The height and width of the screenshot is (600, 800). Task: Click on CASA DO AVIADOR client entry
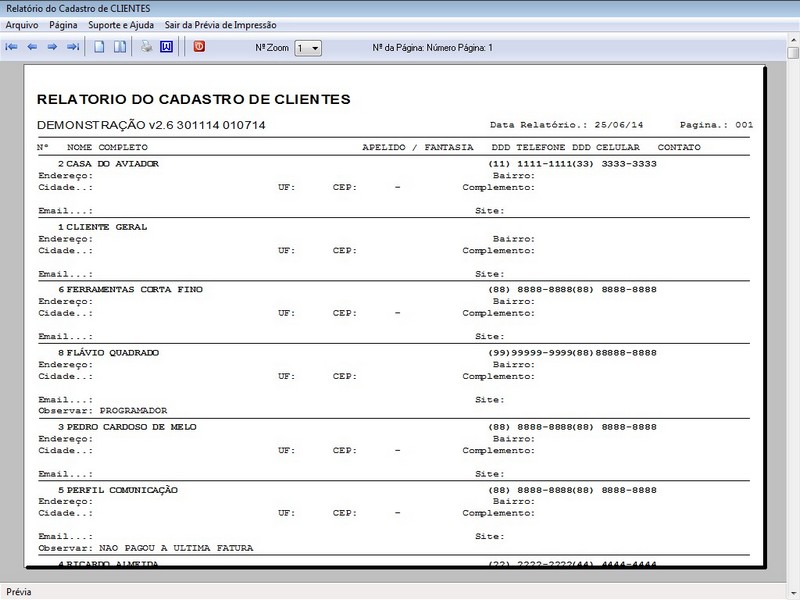click(x=112, y=163)
